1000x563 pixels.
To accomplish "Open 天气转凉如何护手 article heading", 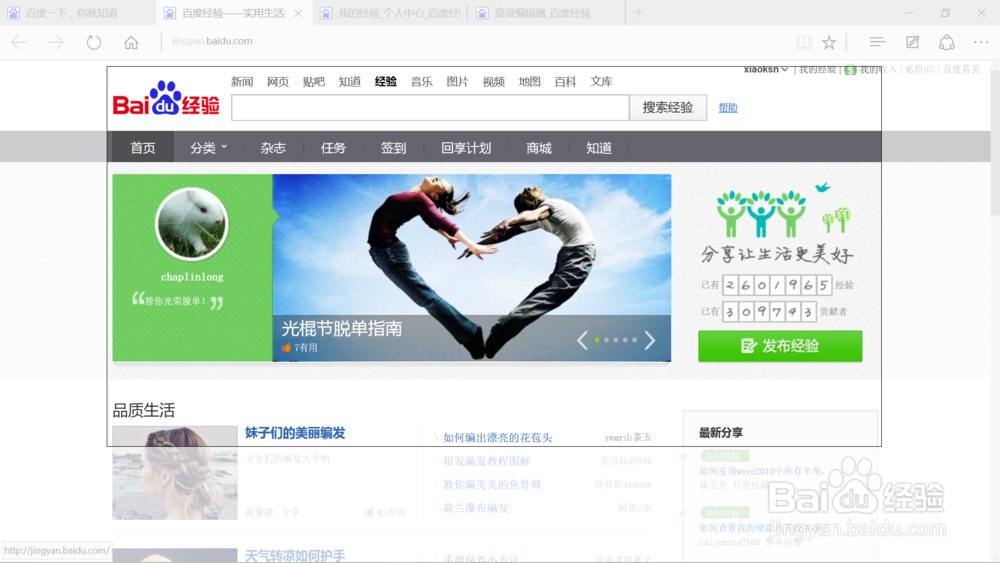I will coord(295,555).
